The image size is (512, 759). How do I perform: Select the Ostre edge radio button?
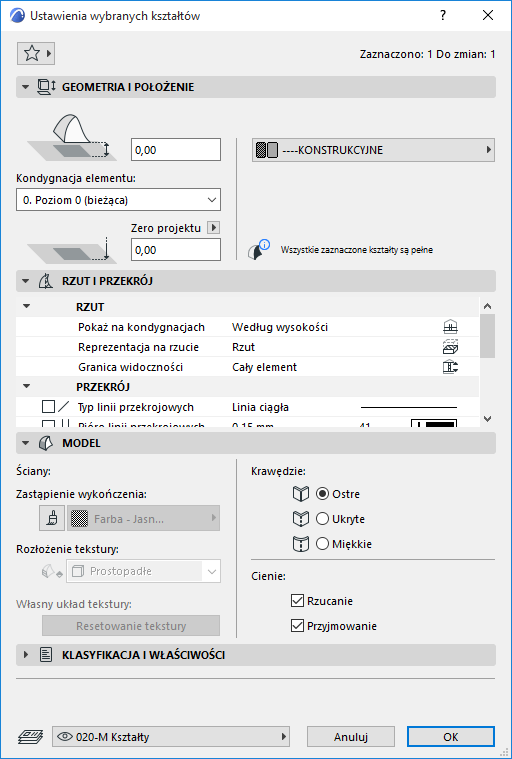pyautogui.click(x=322, y=494)
